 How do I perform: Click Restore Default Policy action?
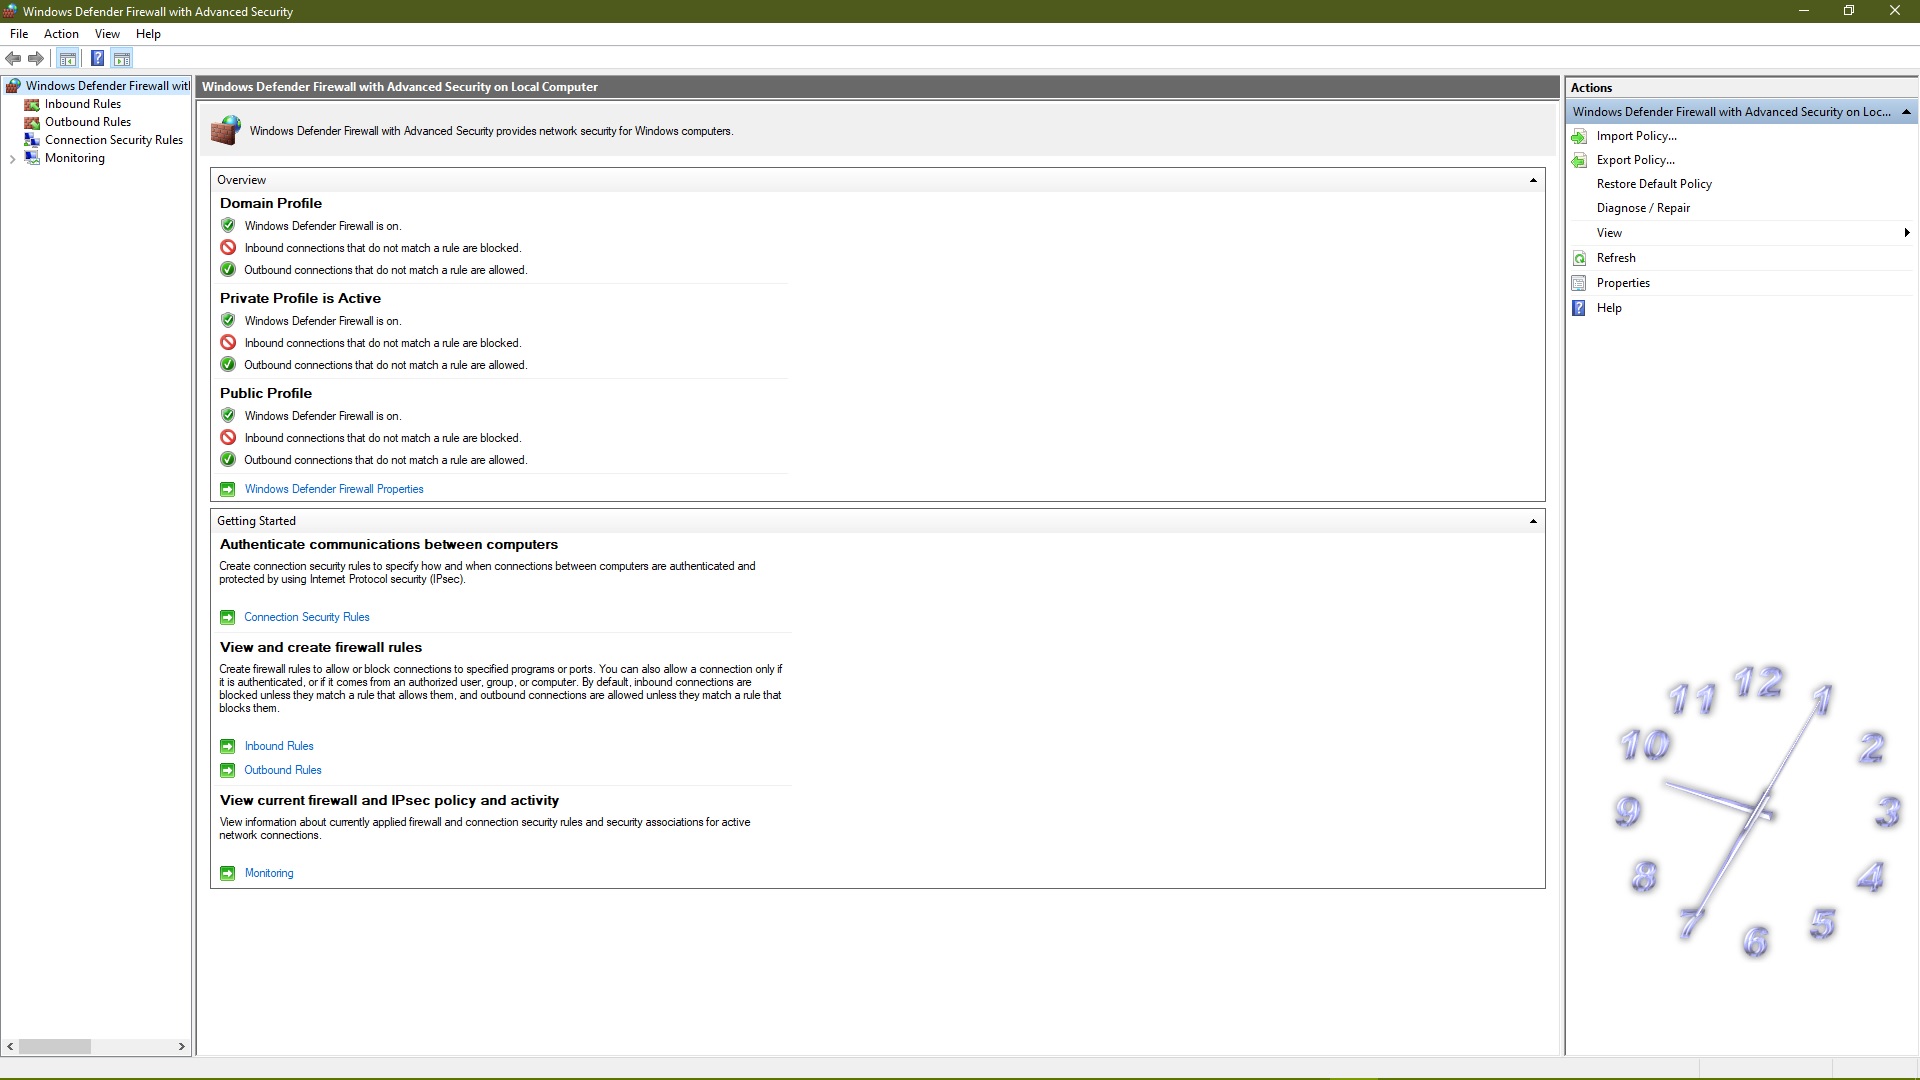[x=1654, y=184]
